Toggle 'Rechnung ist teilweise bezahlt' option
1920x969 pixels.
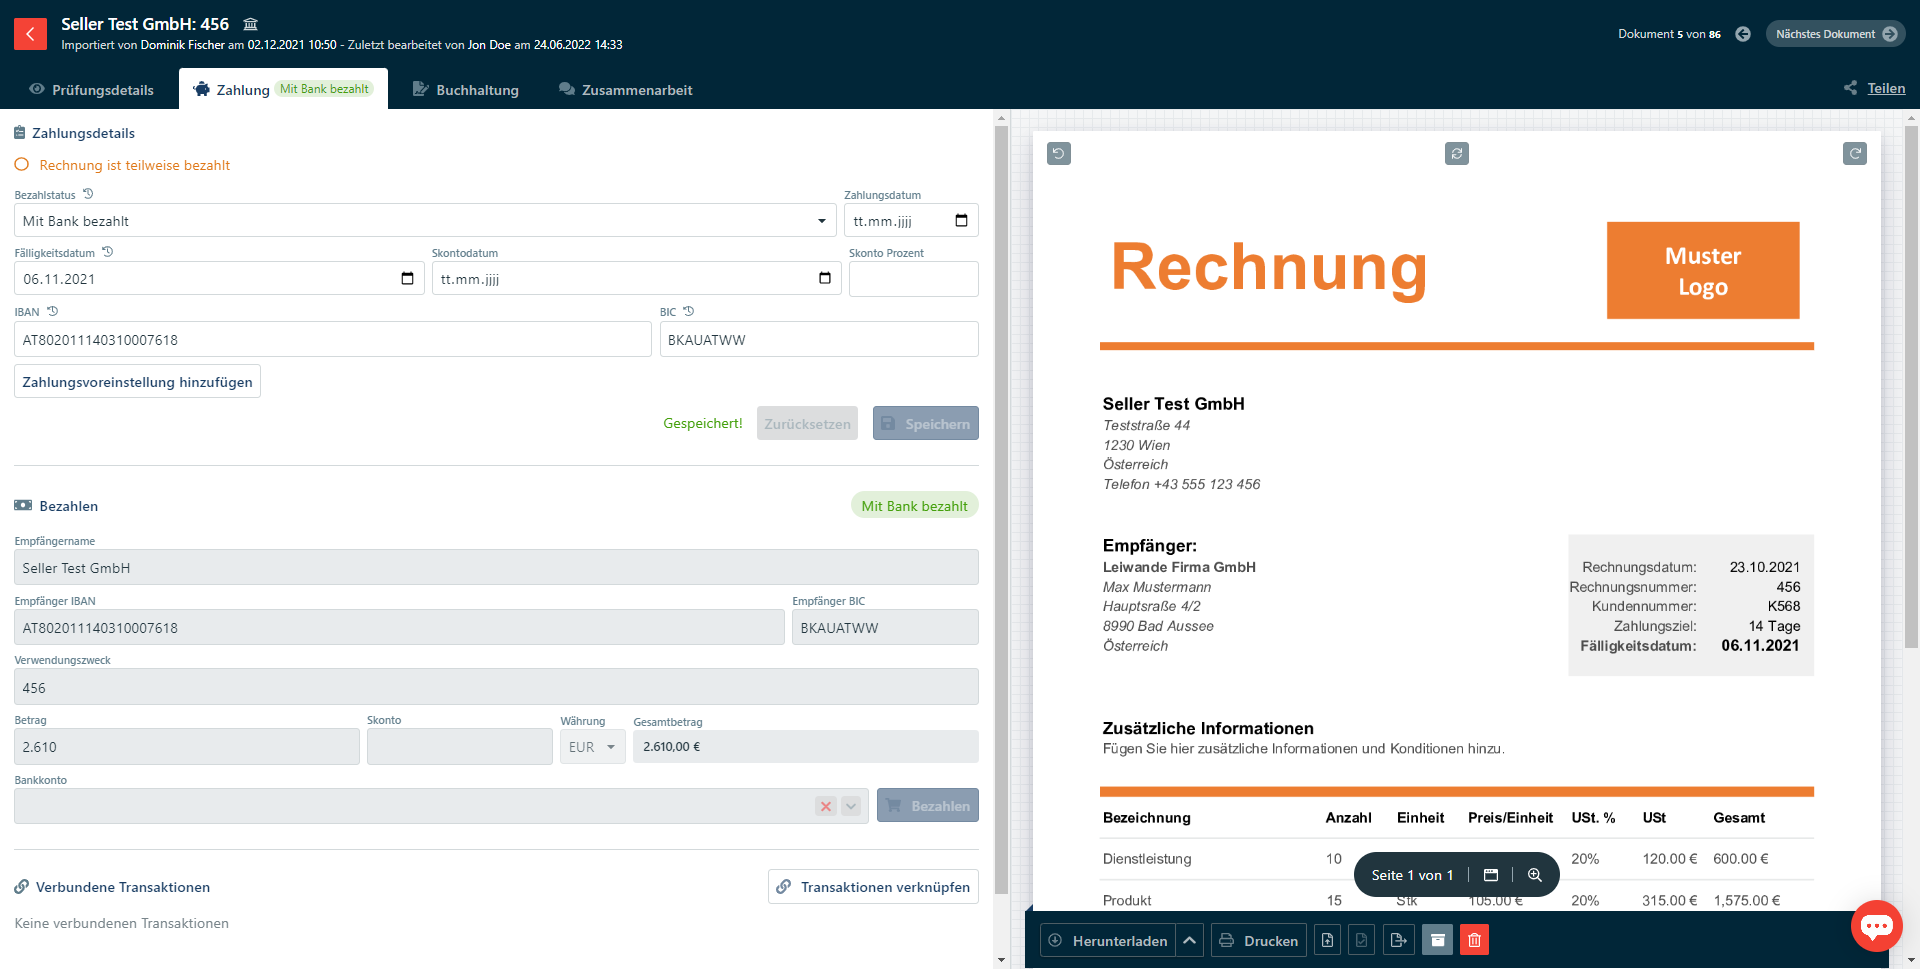tap(22, 165)
